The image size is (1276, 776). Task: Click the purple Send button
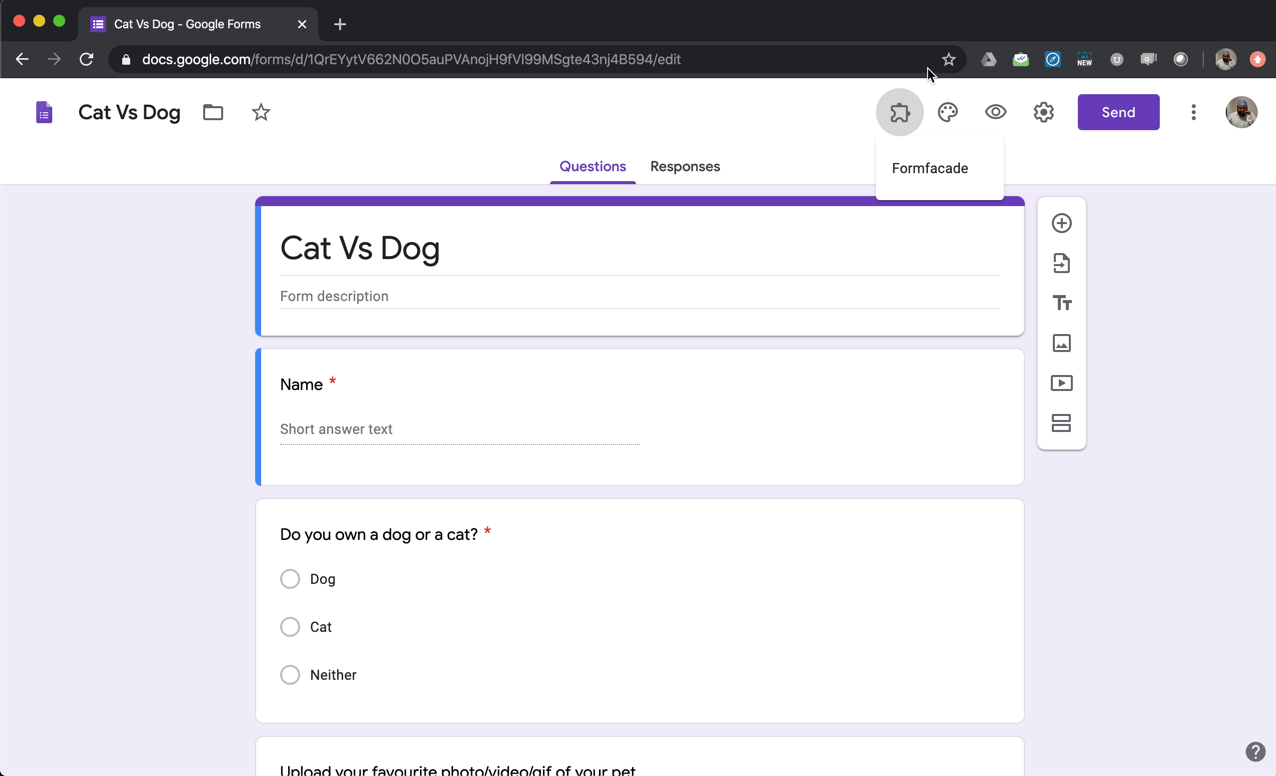(1118, 112)
